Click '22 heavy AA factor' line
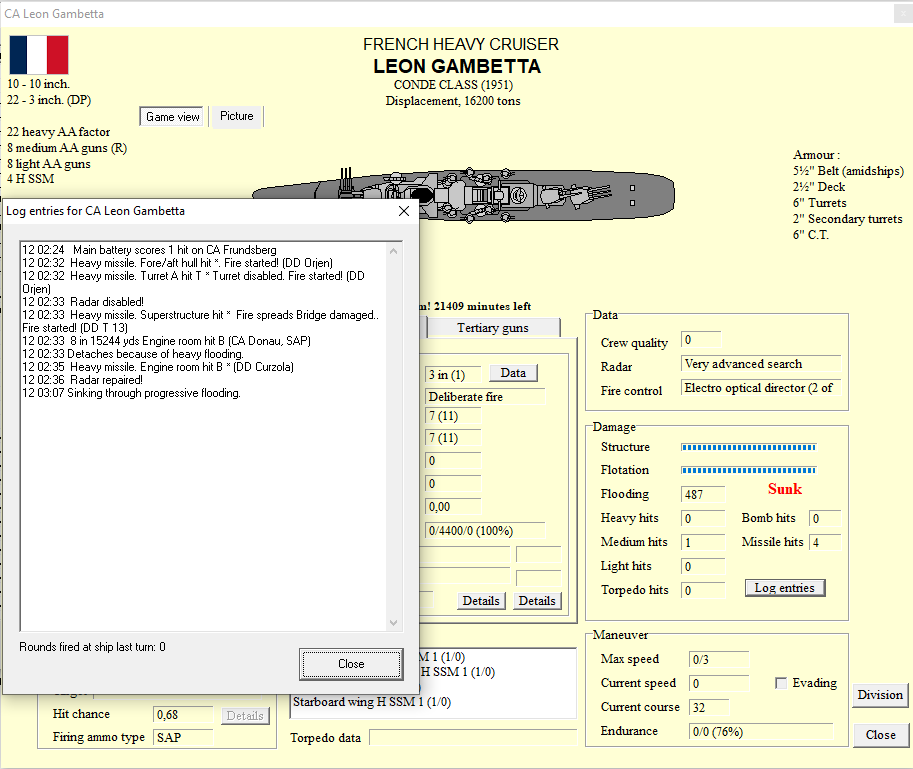913x769 pixels. click(x=58, y=132)
